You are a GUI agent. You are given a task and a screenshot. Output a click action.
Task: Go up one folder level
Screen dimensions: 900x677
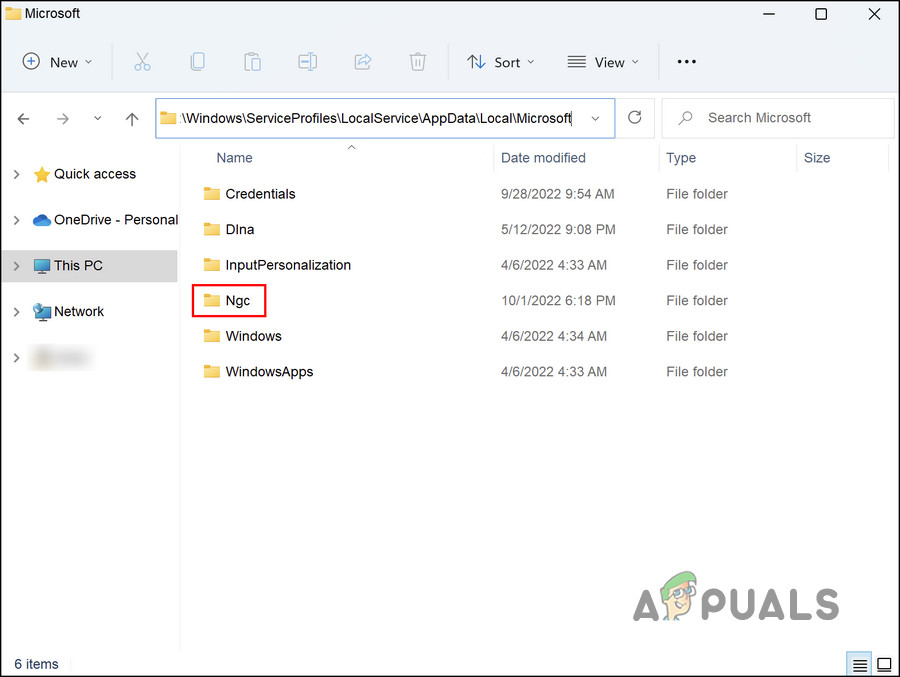coord(132,119)
